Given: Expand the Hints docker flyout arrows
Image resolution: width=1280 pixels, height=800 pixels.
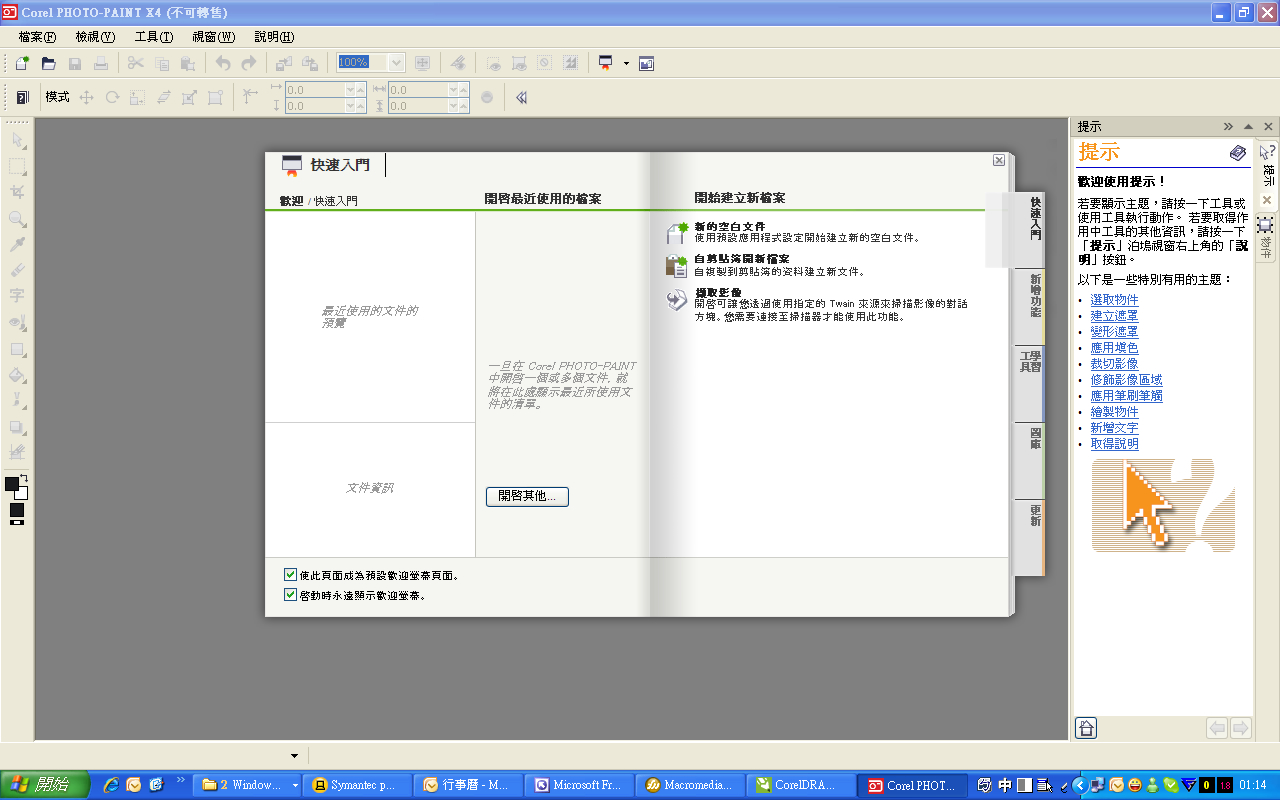Looking at the screenshot, I should [1228, 127].
